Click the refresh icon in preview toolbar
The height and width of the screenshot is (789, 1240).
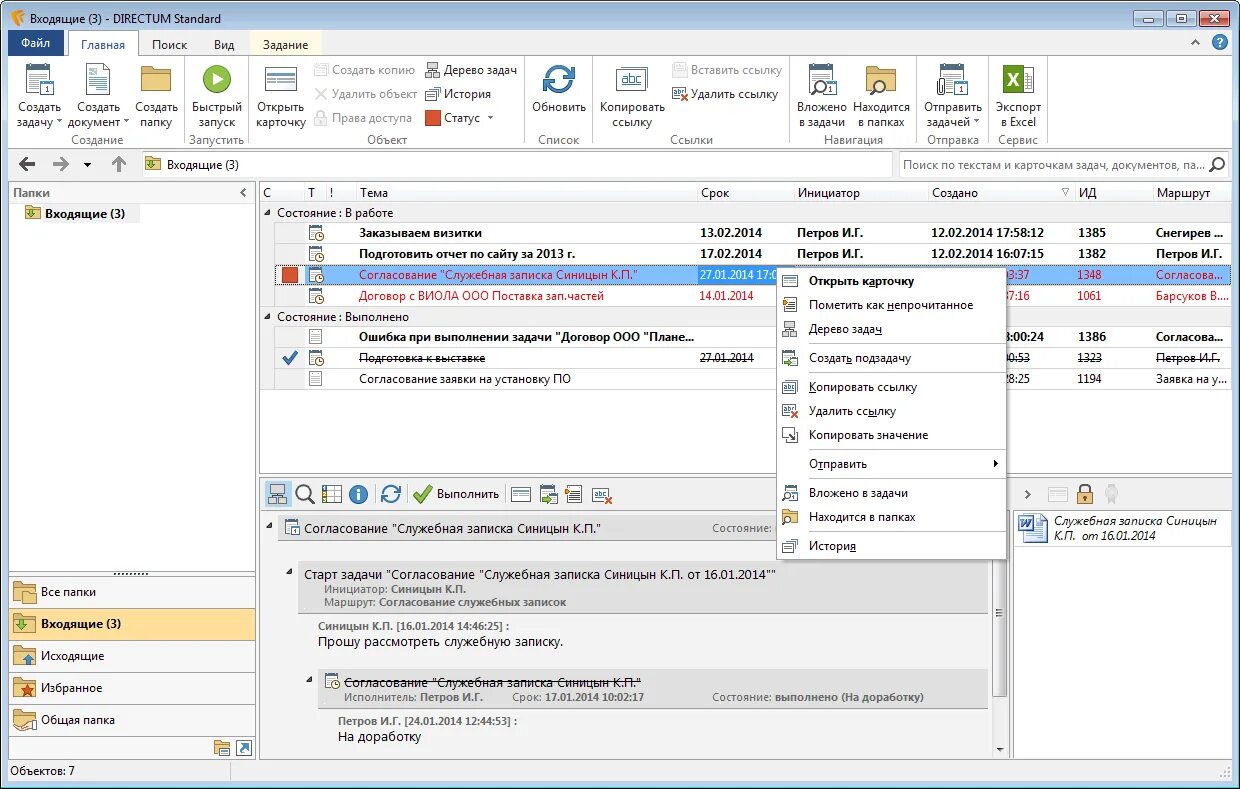pyautogui.click(x=391, y=494)
